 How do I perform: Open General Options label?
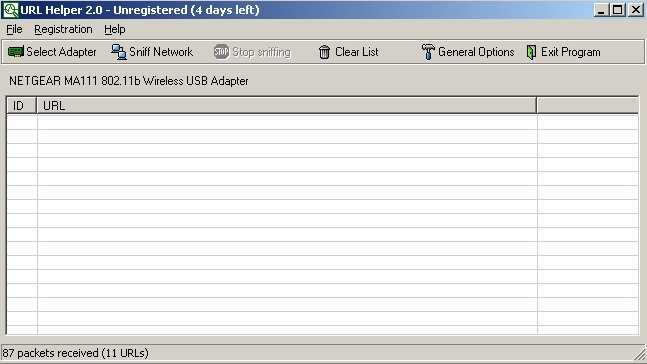[x=476, y=52]
